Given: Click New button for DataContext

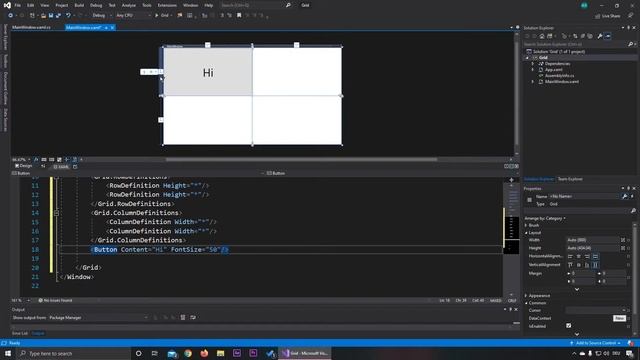Looking at the screenshot, I should (x=619, y=318).
